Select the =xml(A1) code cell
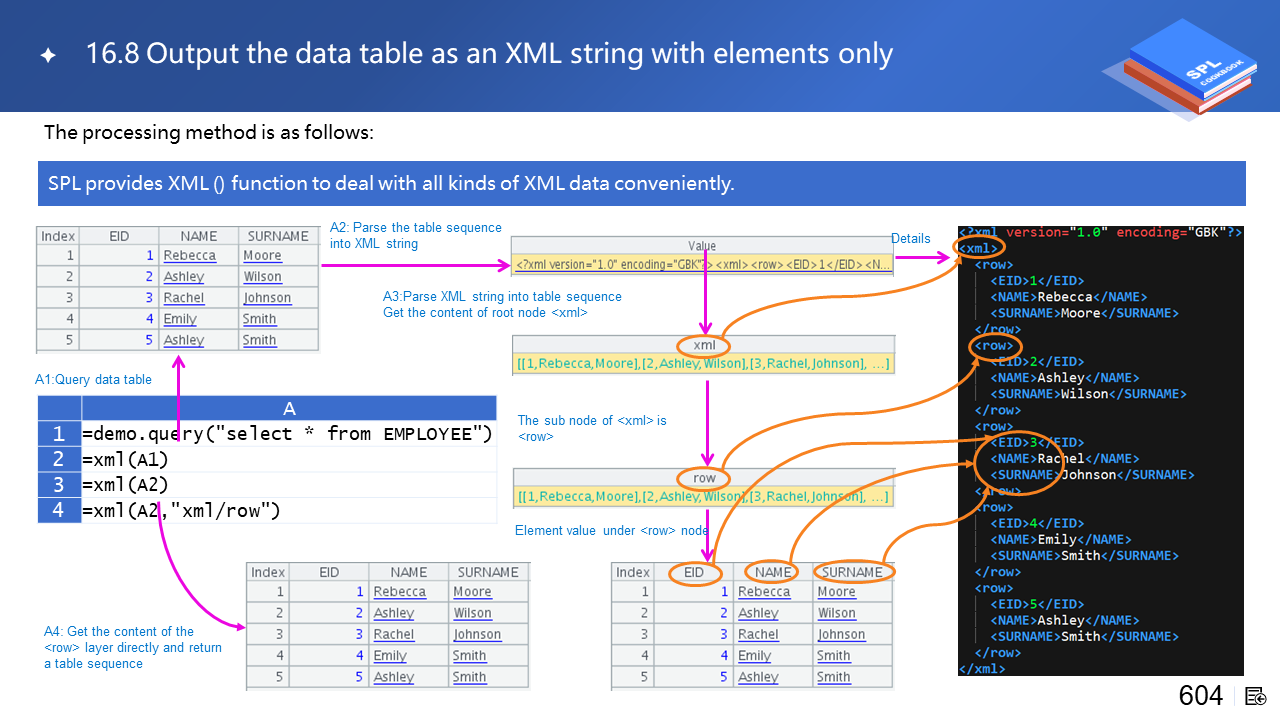This screenshot has height=720, width=1280. click(x=288, y=460)
